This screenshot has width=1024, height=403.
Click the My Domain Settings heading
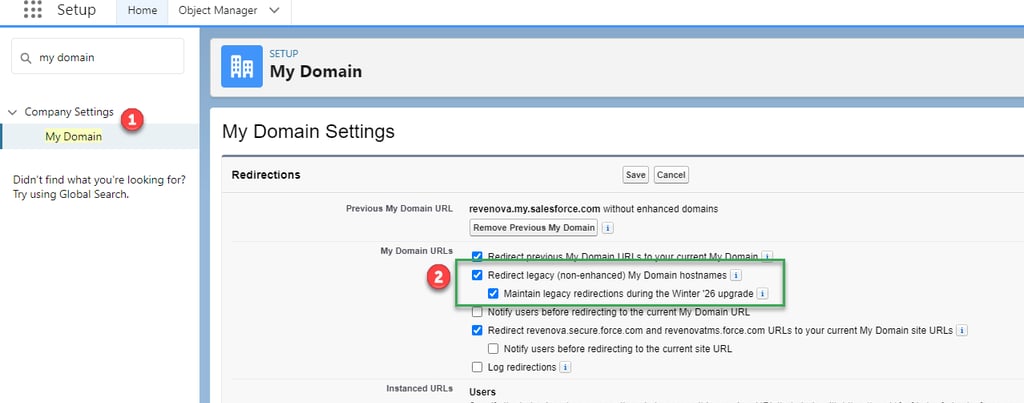point(308,131)
